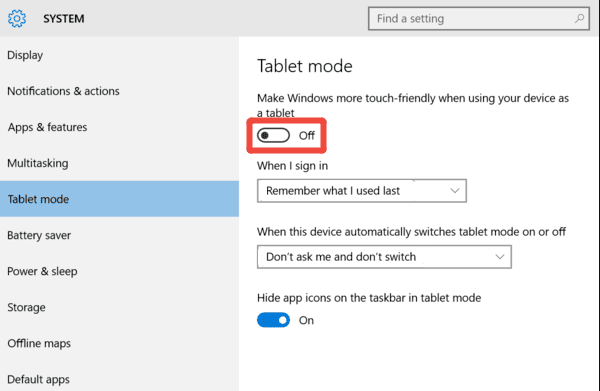Viewport: 600px width, 391px height.
Task: Select Offline maps in the sidebar
Action: 119,343
